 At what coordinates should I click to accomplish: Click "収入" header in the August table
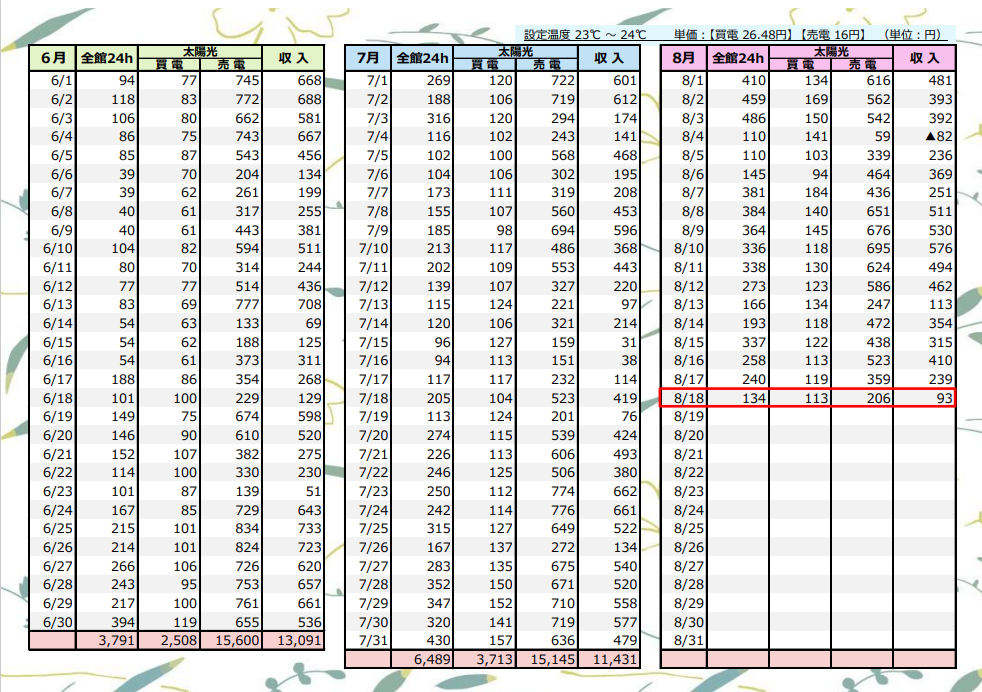tap(924, 58)
